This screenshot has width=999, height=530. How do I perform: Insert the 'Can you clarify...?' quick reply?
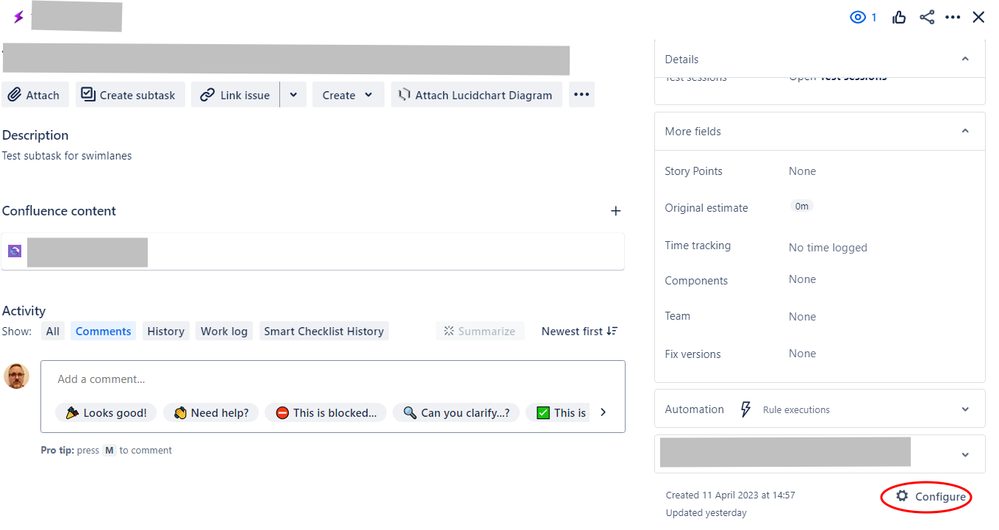pyautogui.click(x=456, y=413)
